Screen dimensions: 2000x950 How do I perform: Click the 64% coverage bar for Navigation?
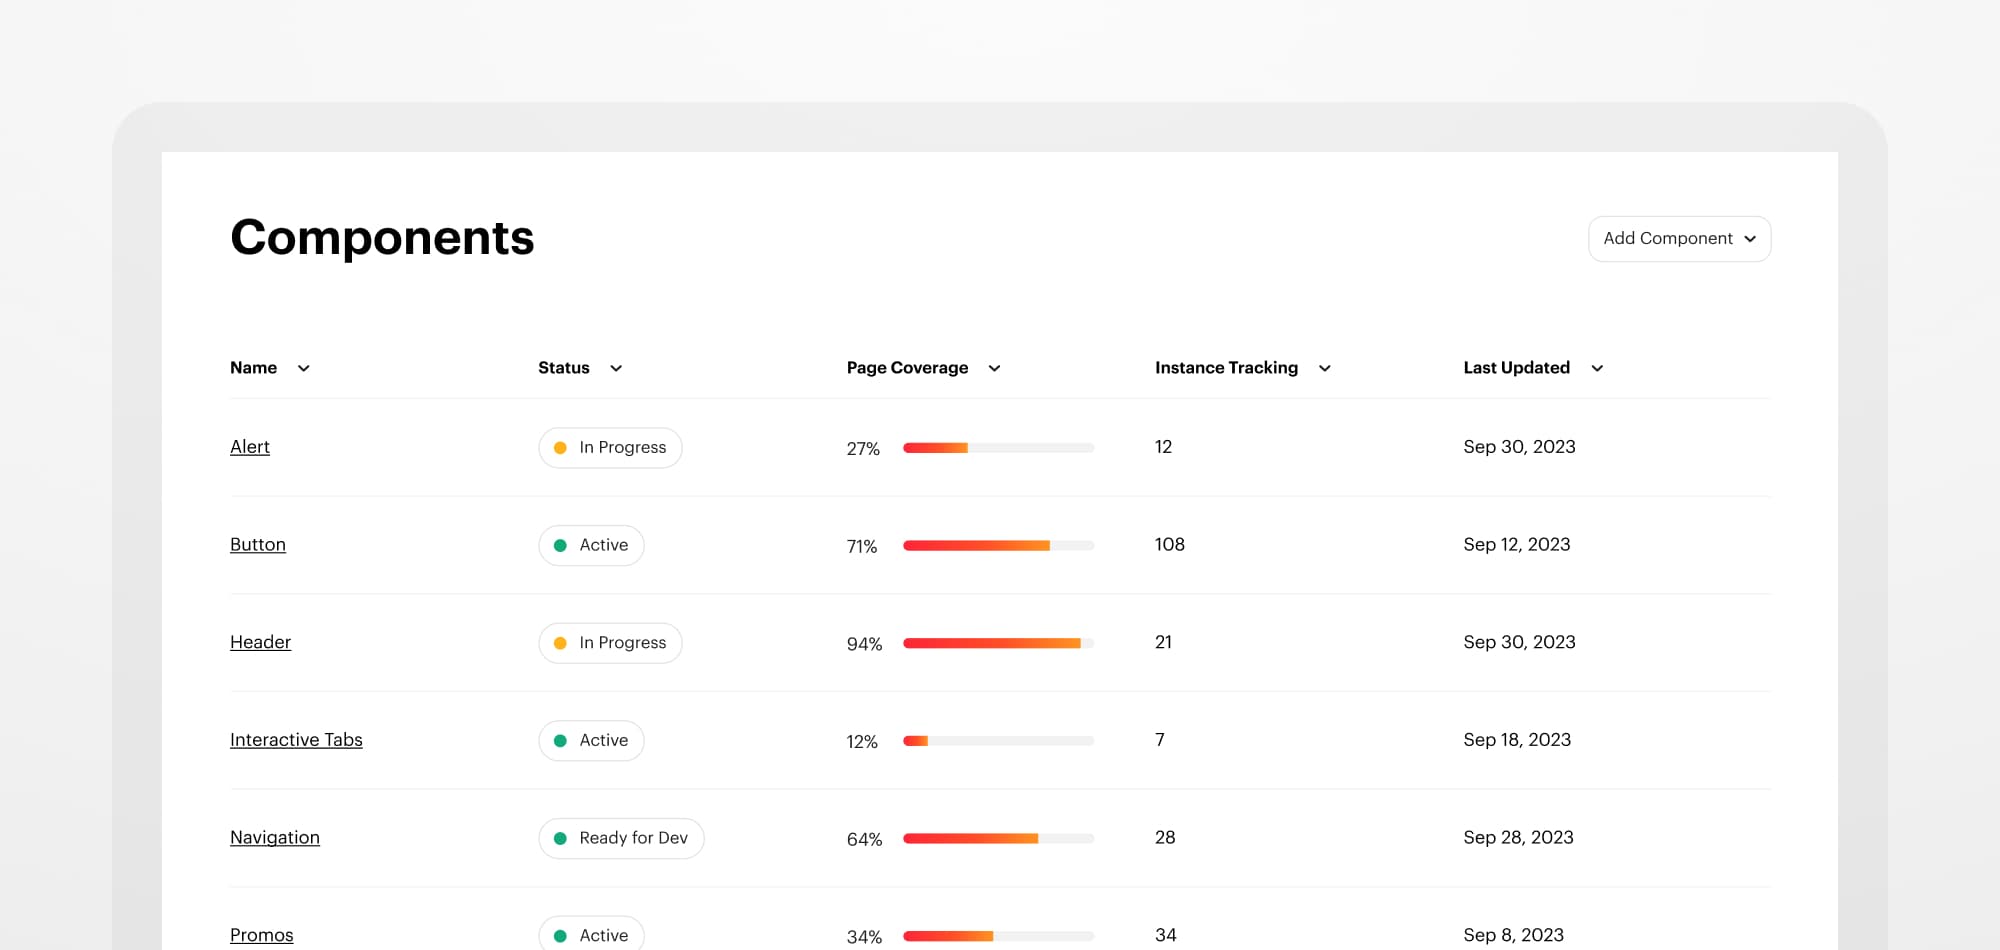point(998,839)
